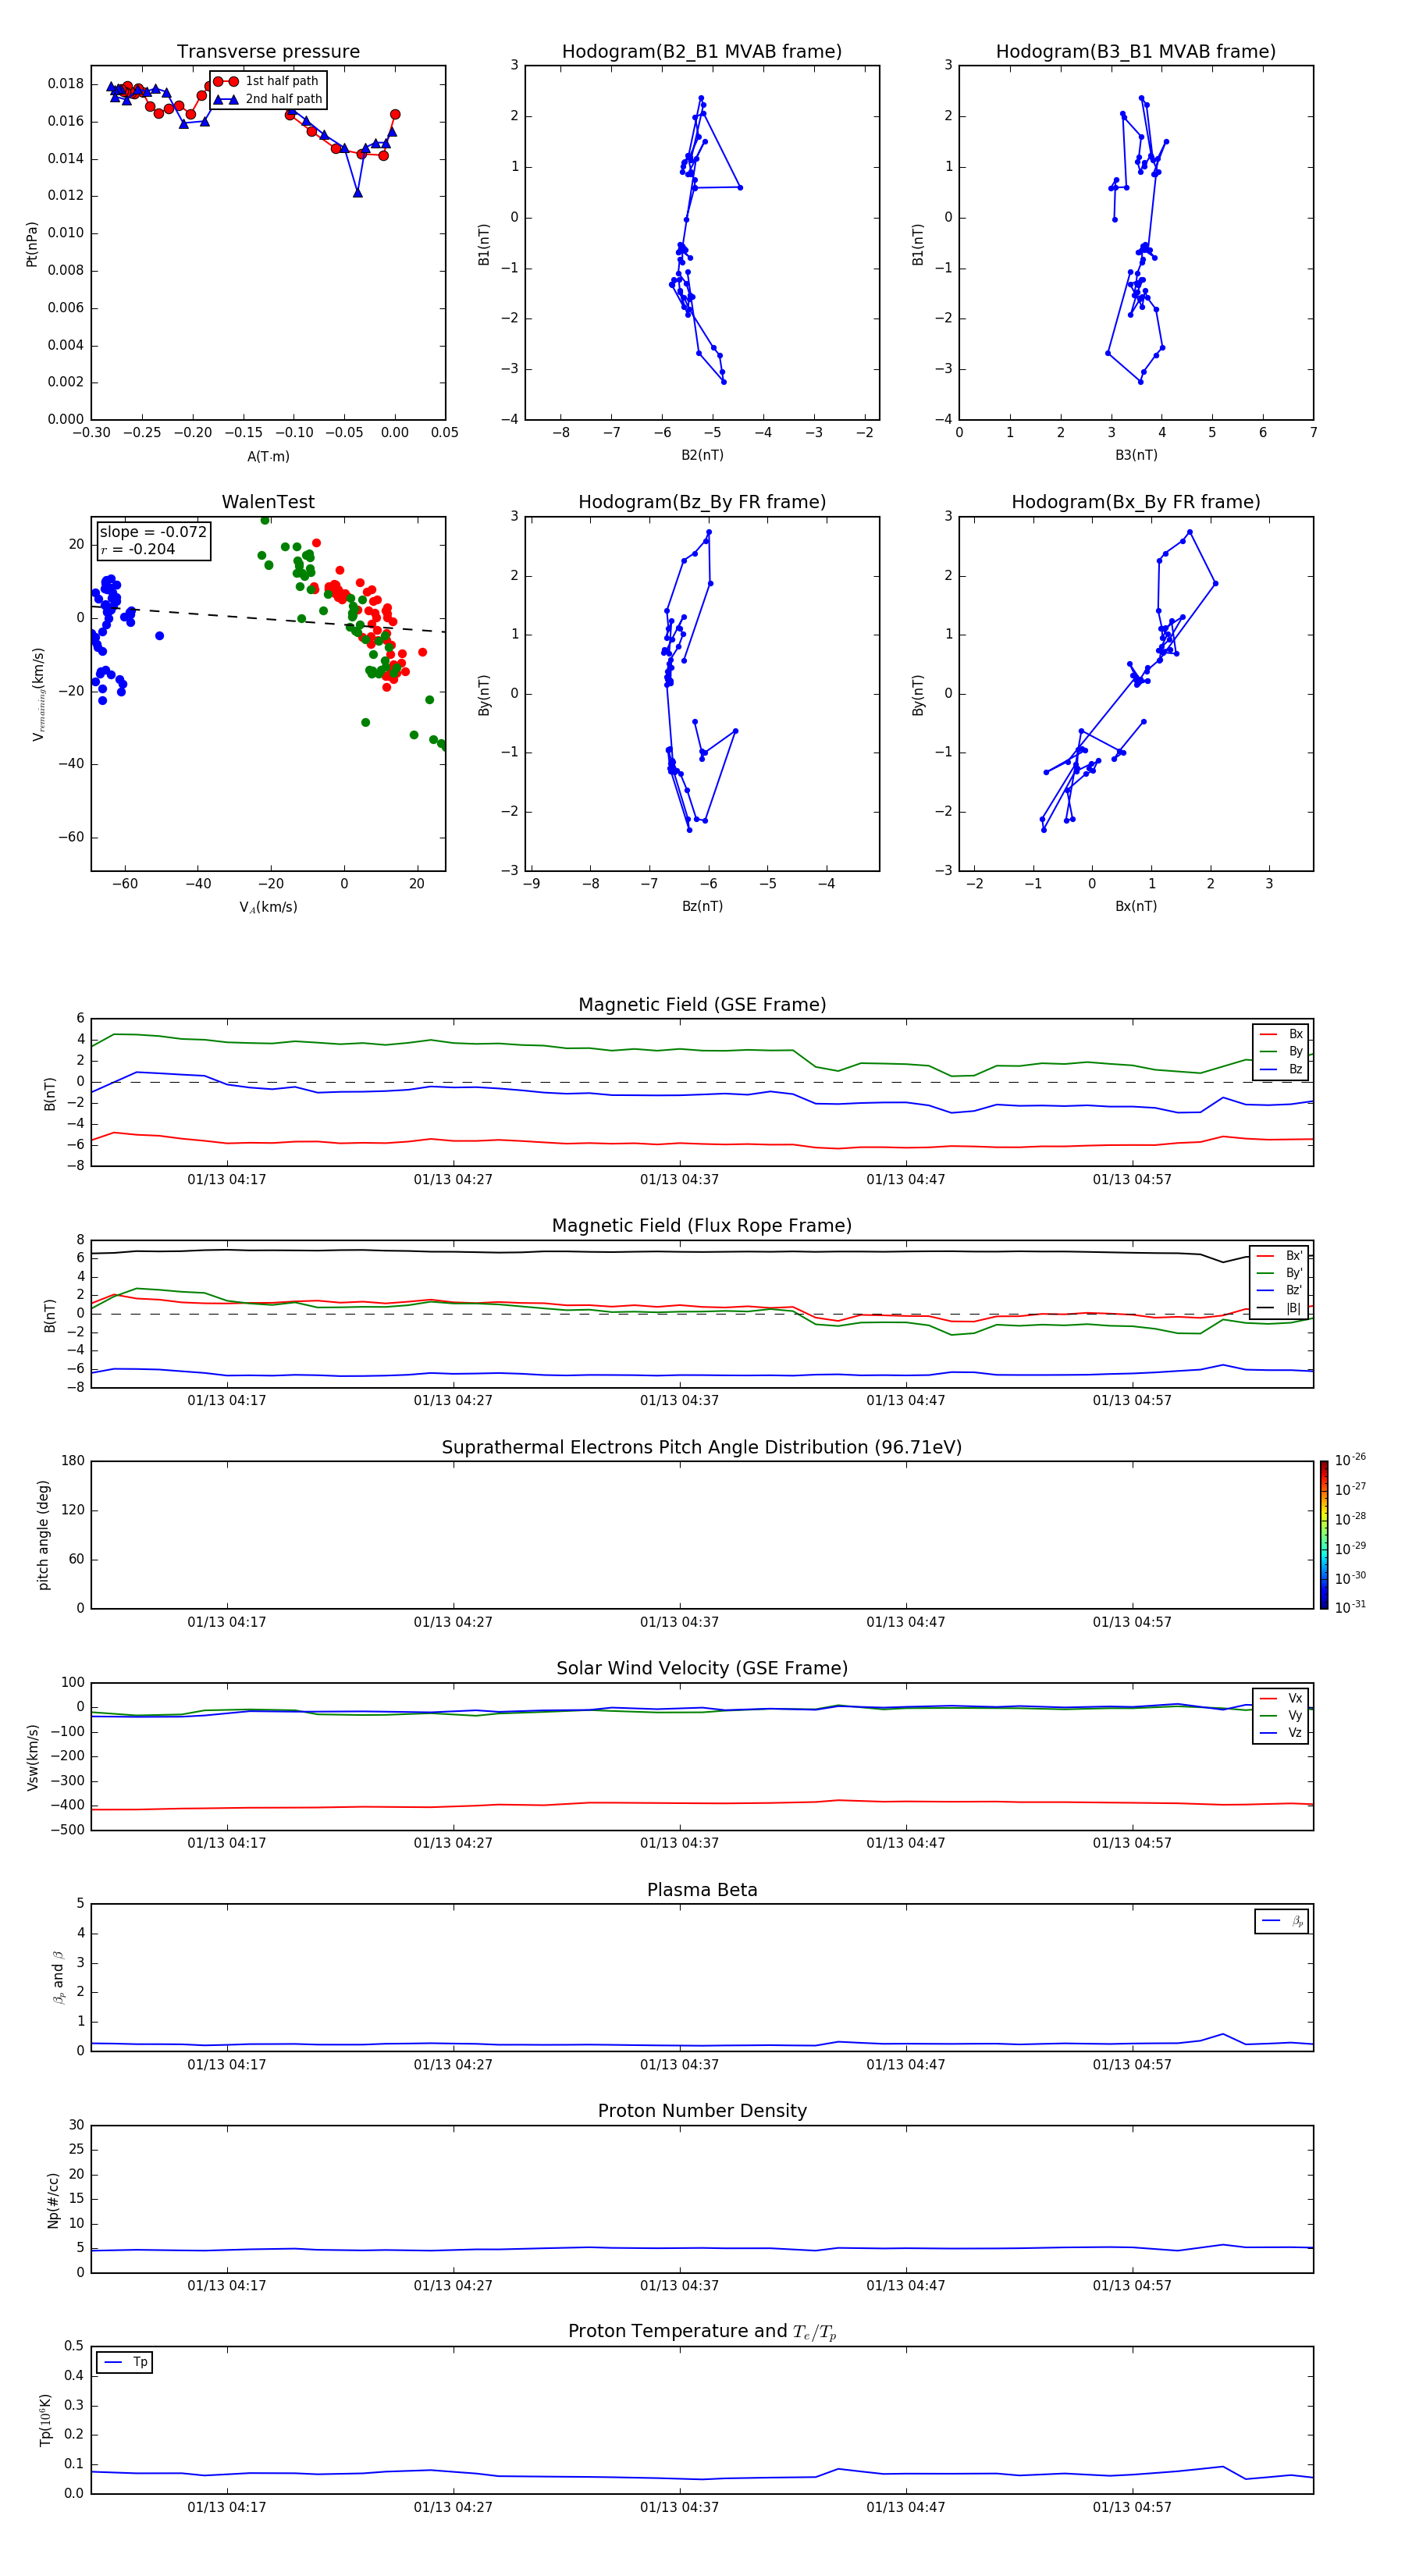Select the 'Hodogram(Bz_By FR frame)' title
This screenshot has width=1405, height=2576.
[x=702, y=502]
